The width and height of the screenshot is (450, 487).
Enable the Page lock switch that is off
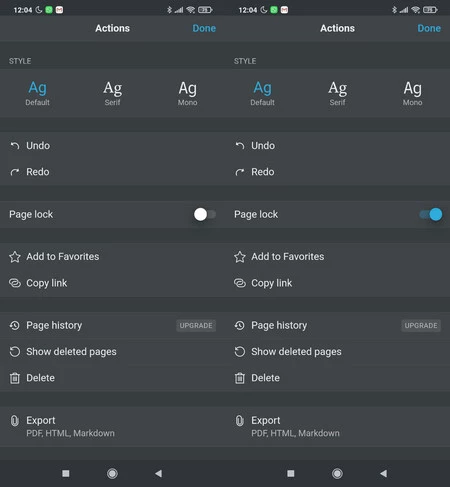(x=205, y=214)
